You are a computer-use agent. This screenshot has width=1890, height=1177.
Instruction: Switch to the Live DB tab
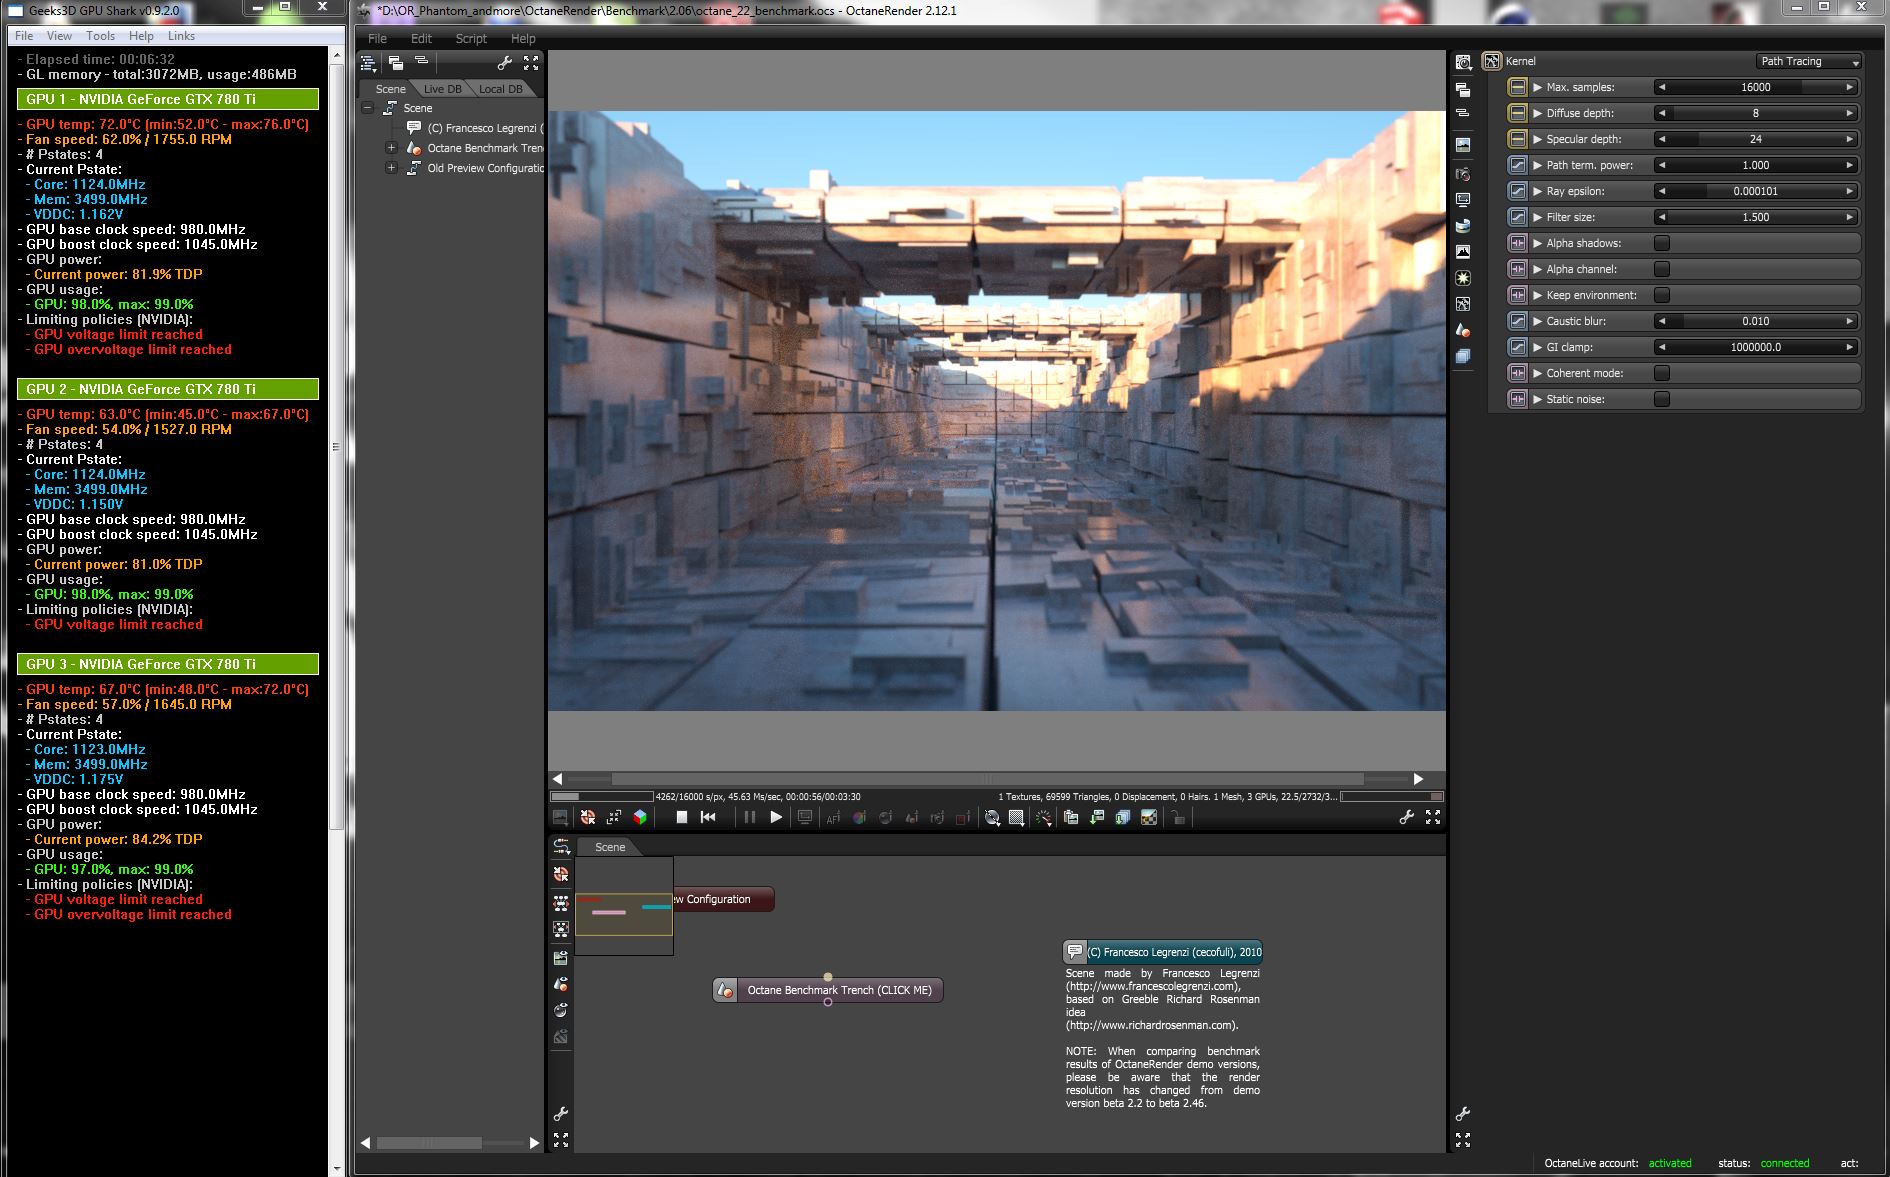(442, 89)
